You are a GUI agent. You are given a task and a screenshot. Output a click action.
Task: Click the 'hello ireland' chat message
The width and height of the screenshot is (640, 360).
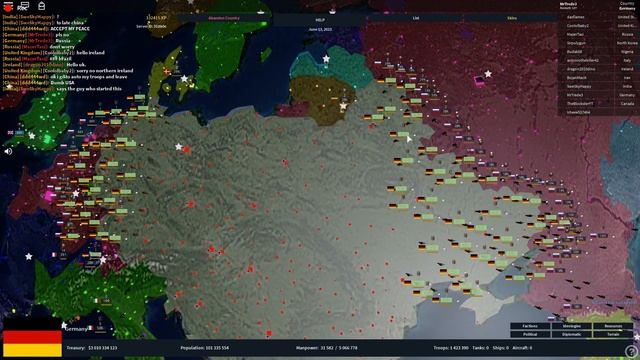91,53
